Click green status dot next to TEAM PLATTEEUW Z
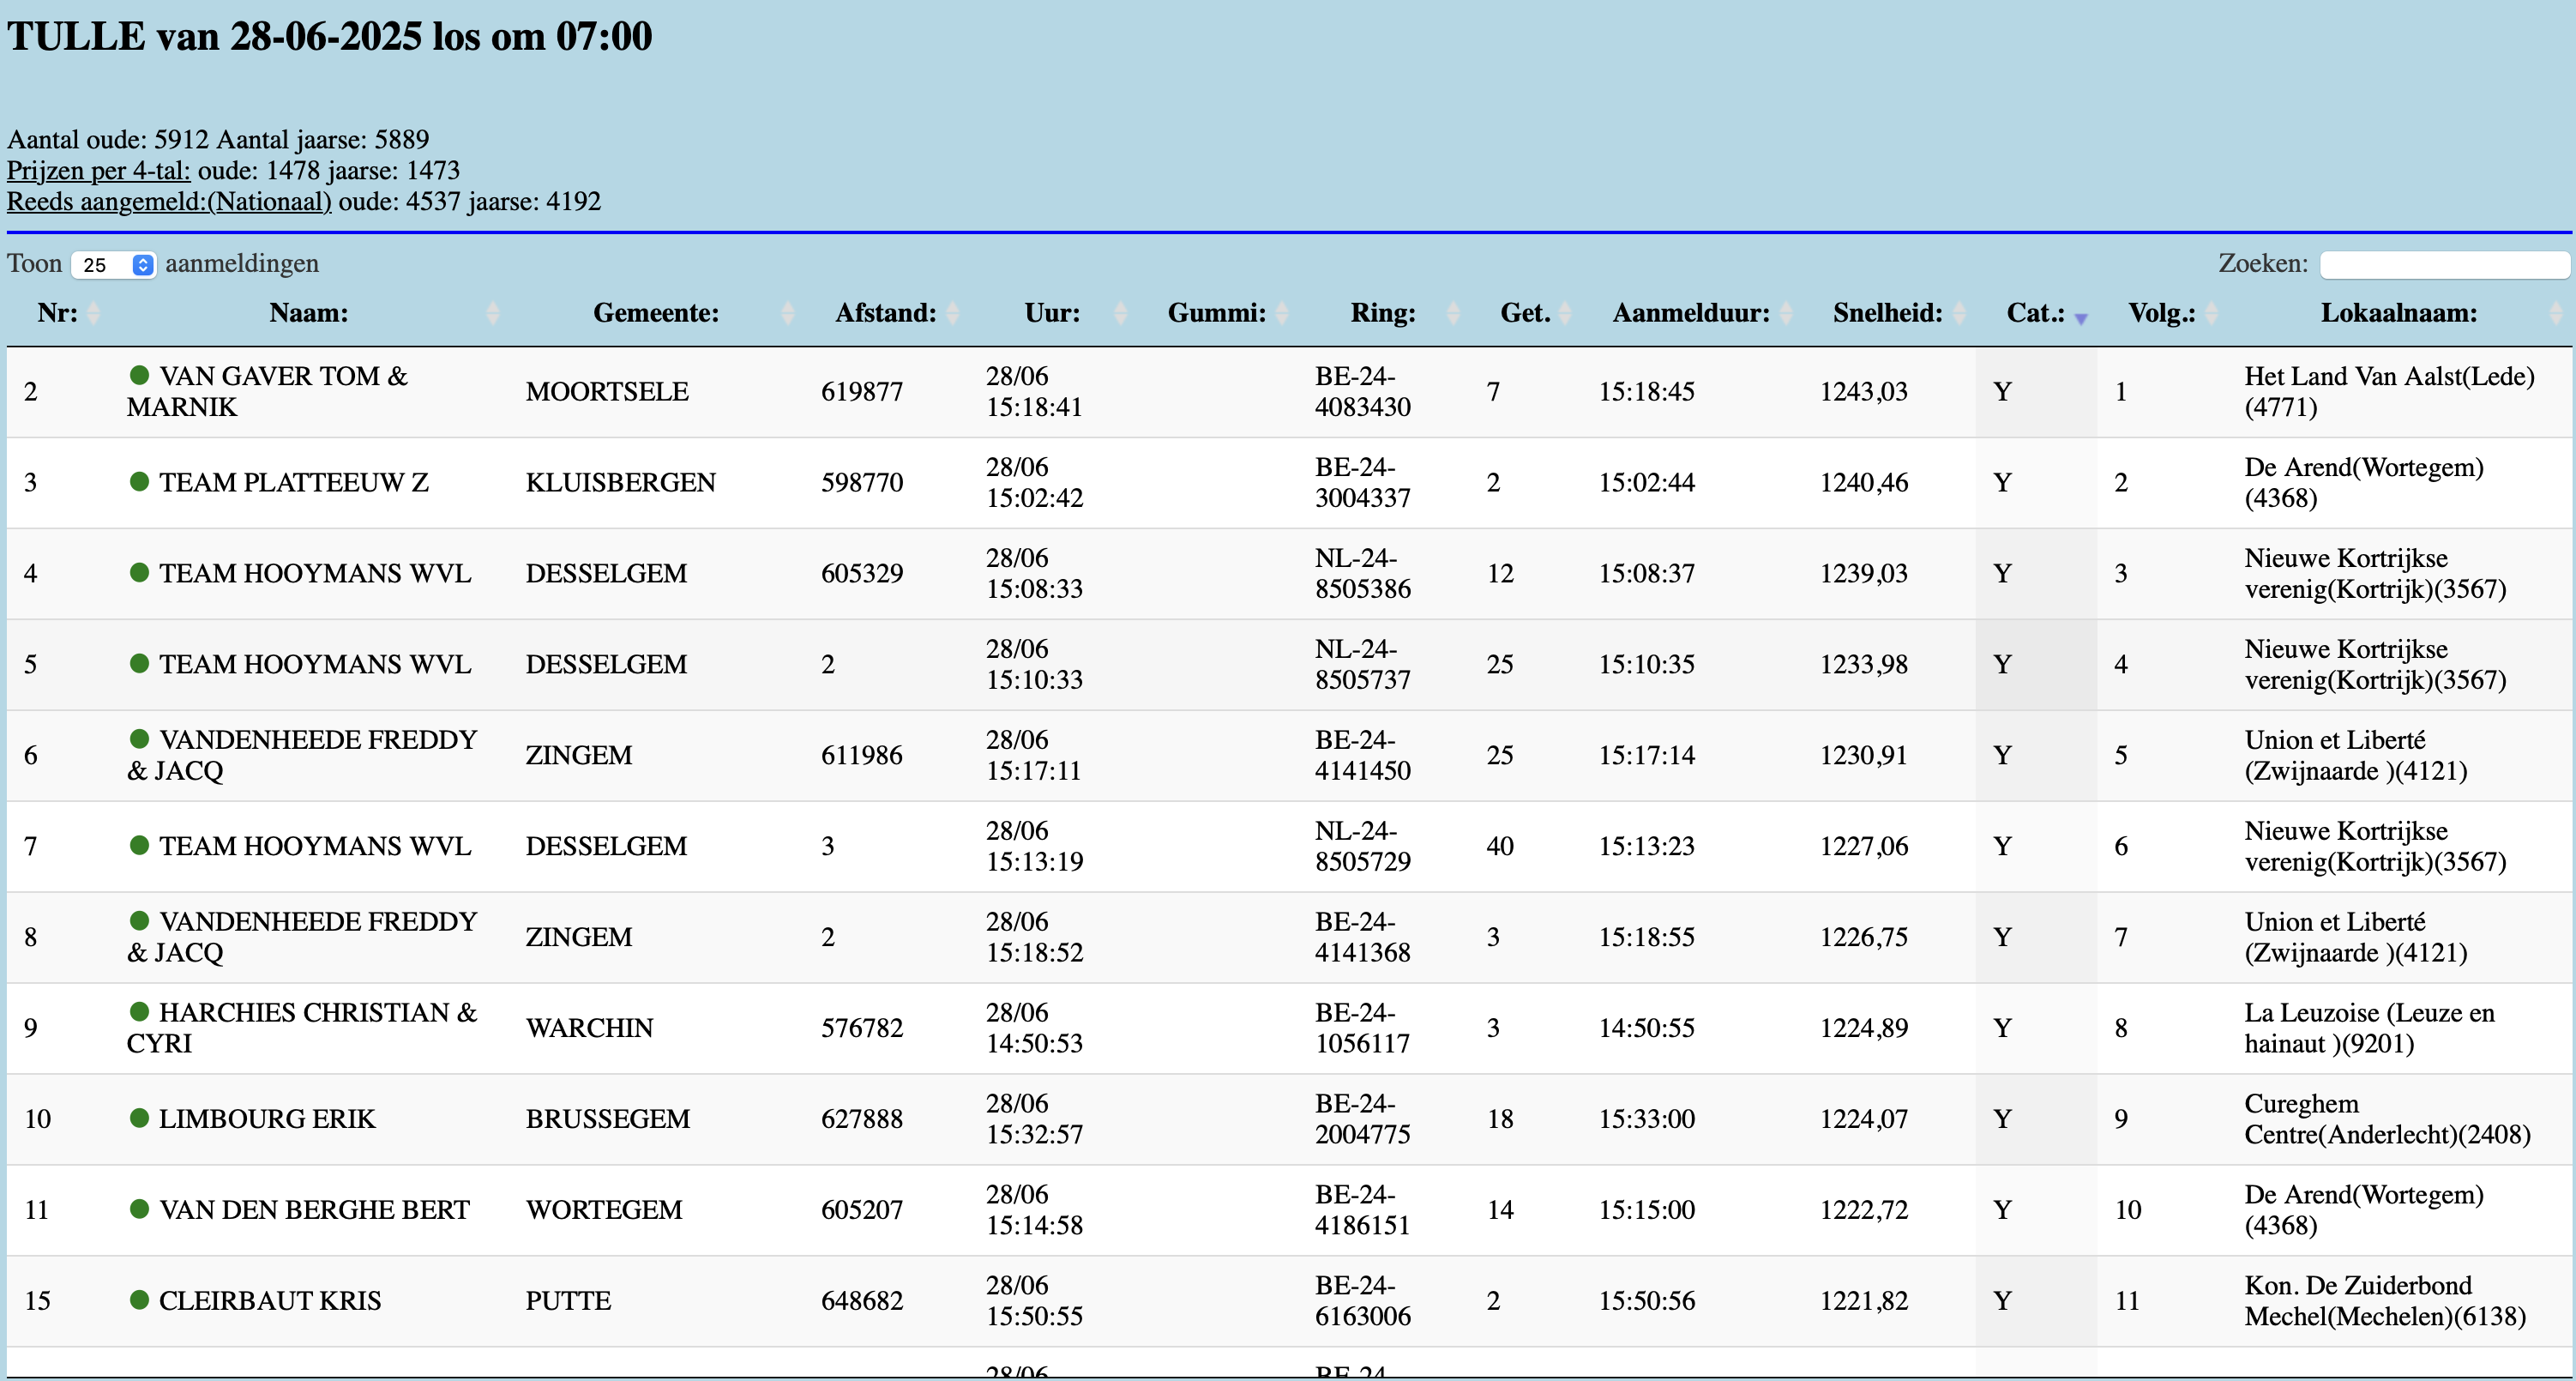 pos(139,482)
